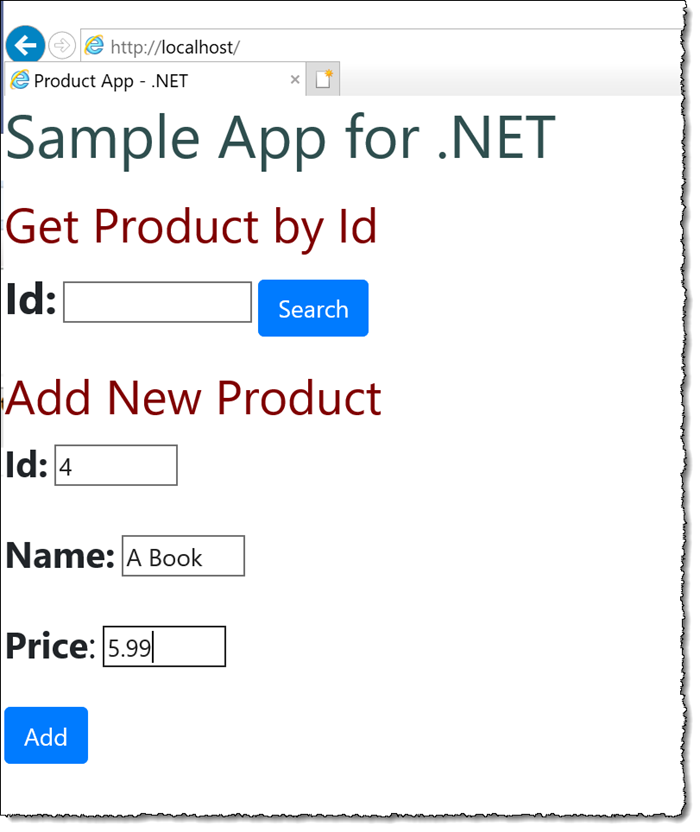Image resolution: width=700 pixels, height=832 pixels.
Task: Click the Name: label
Action: pyautogui.click(x=60, y=556)
